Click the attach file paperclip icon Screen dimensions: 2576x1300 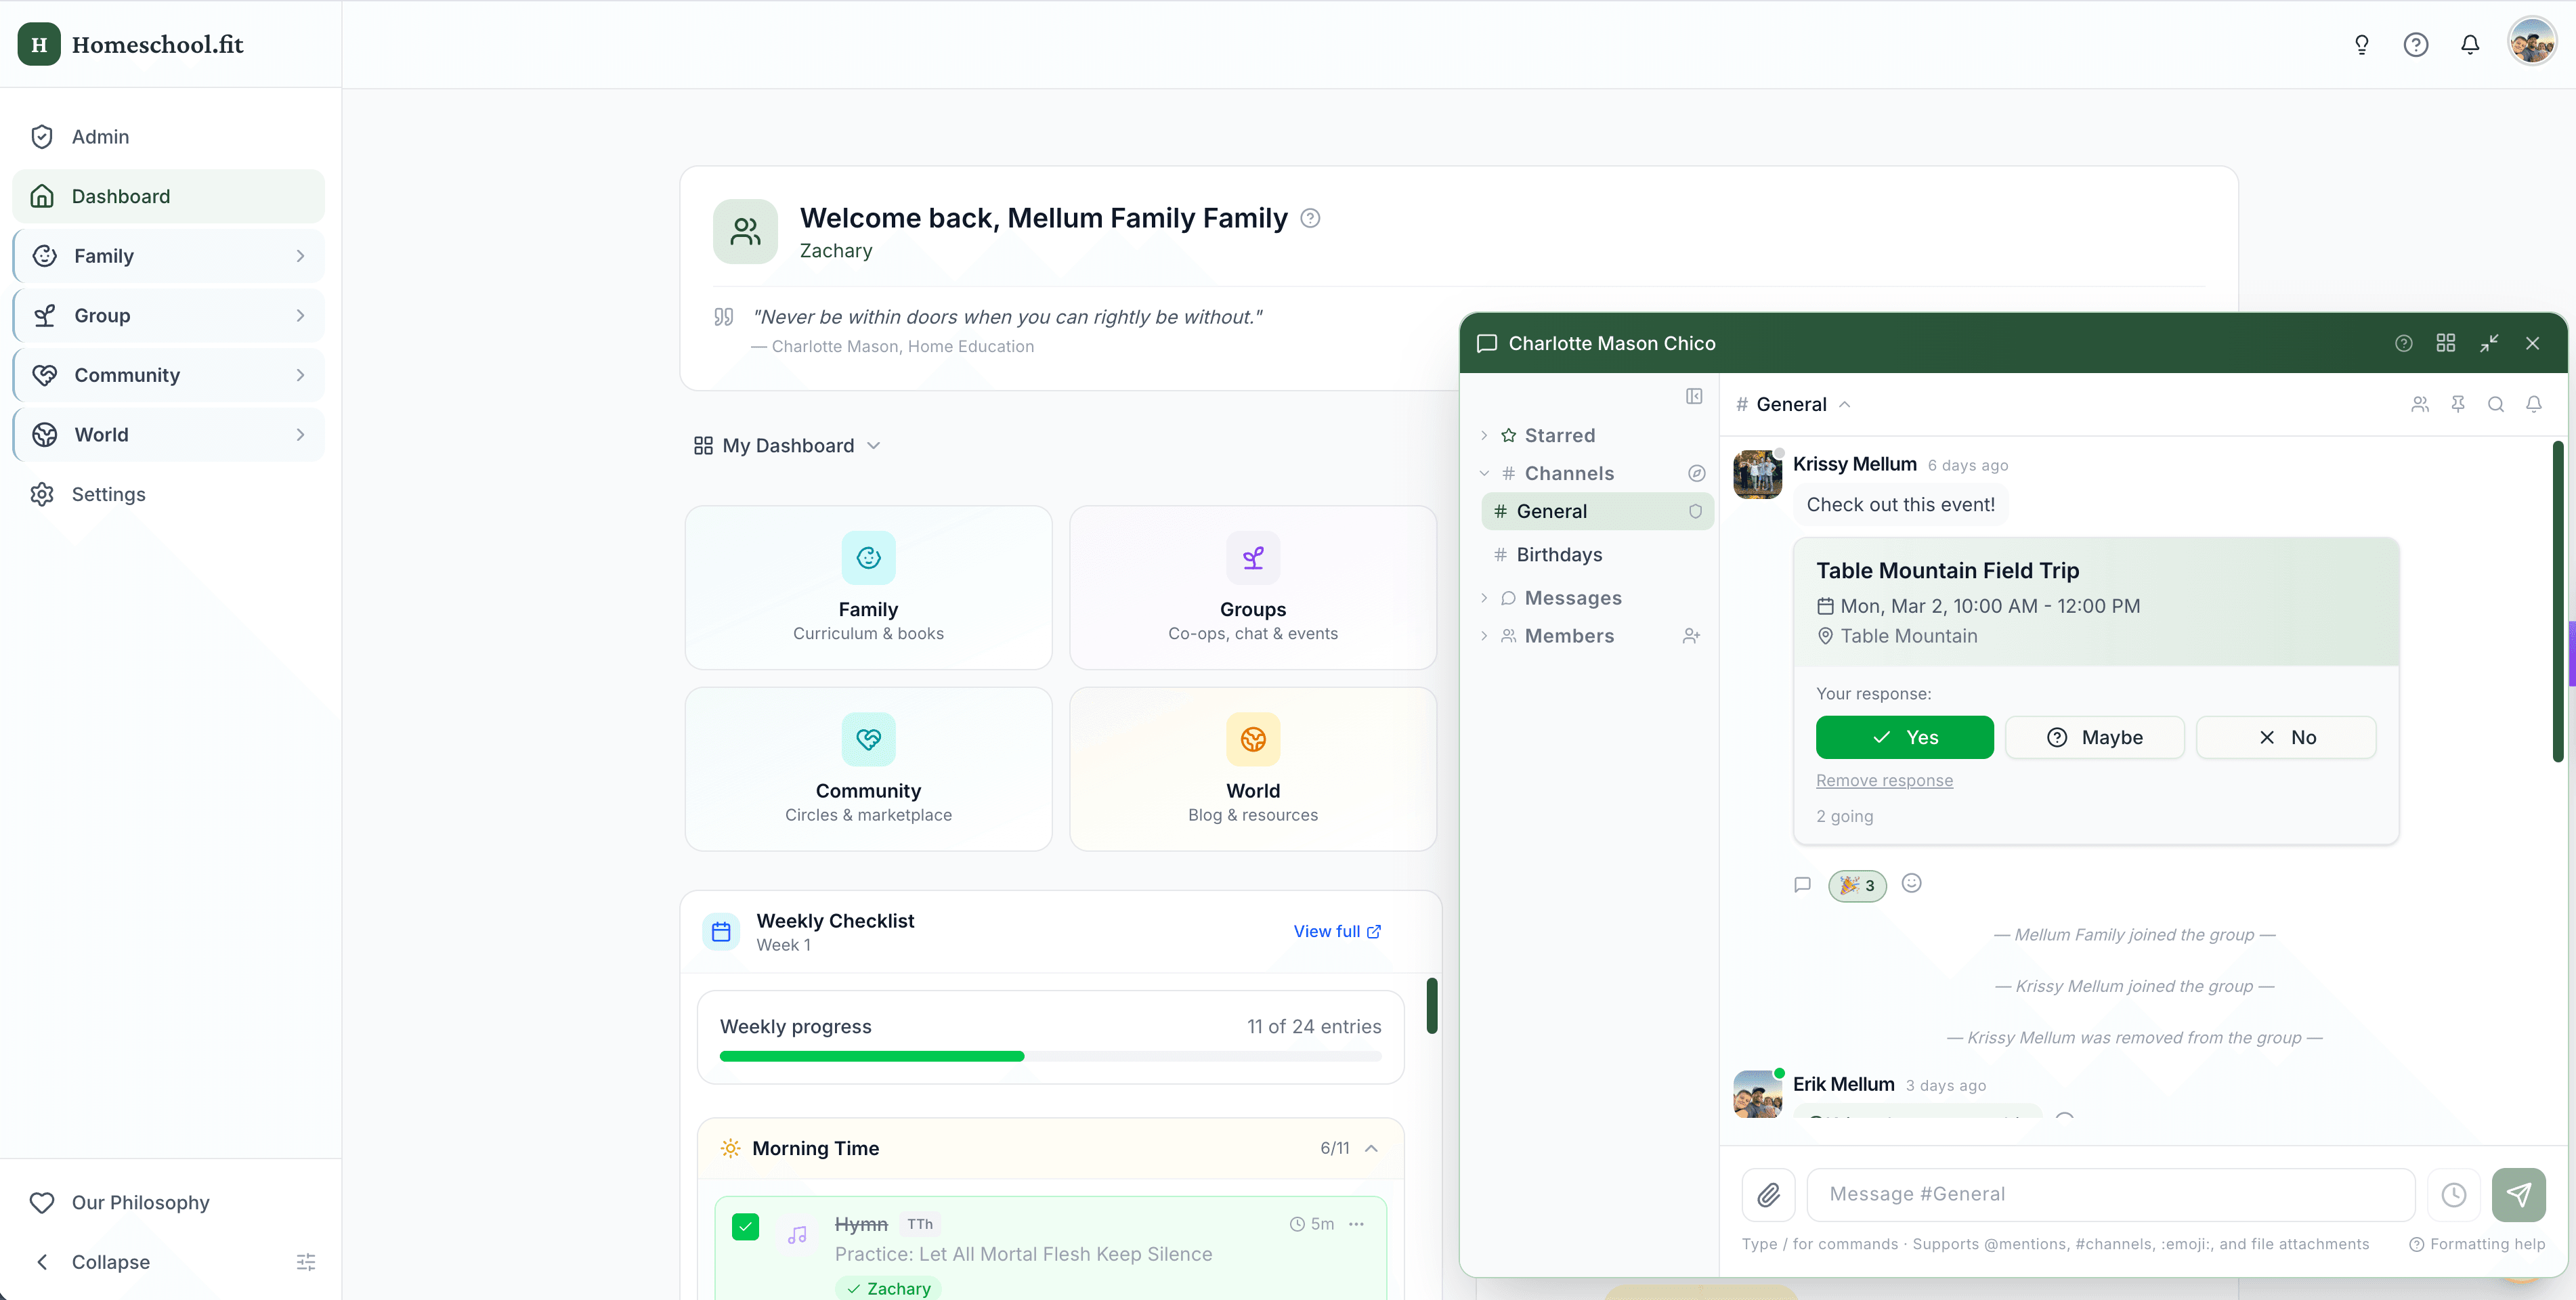point(1768,1194)
